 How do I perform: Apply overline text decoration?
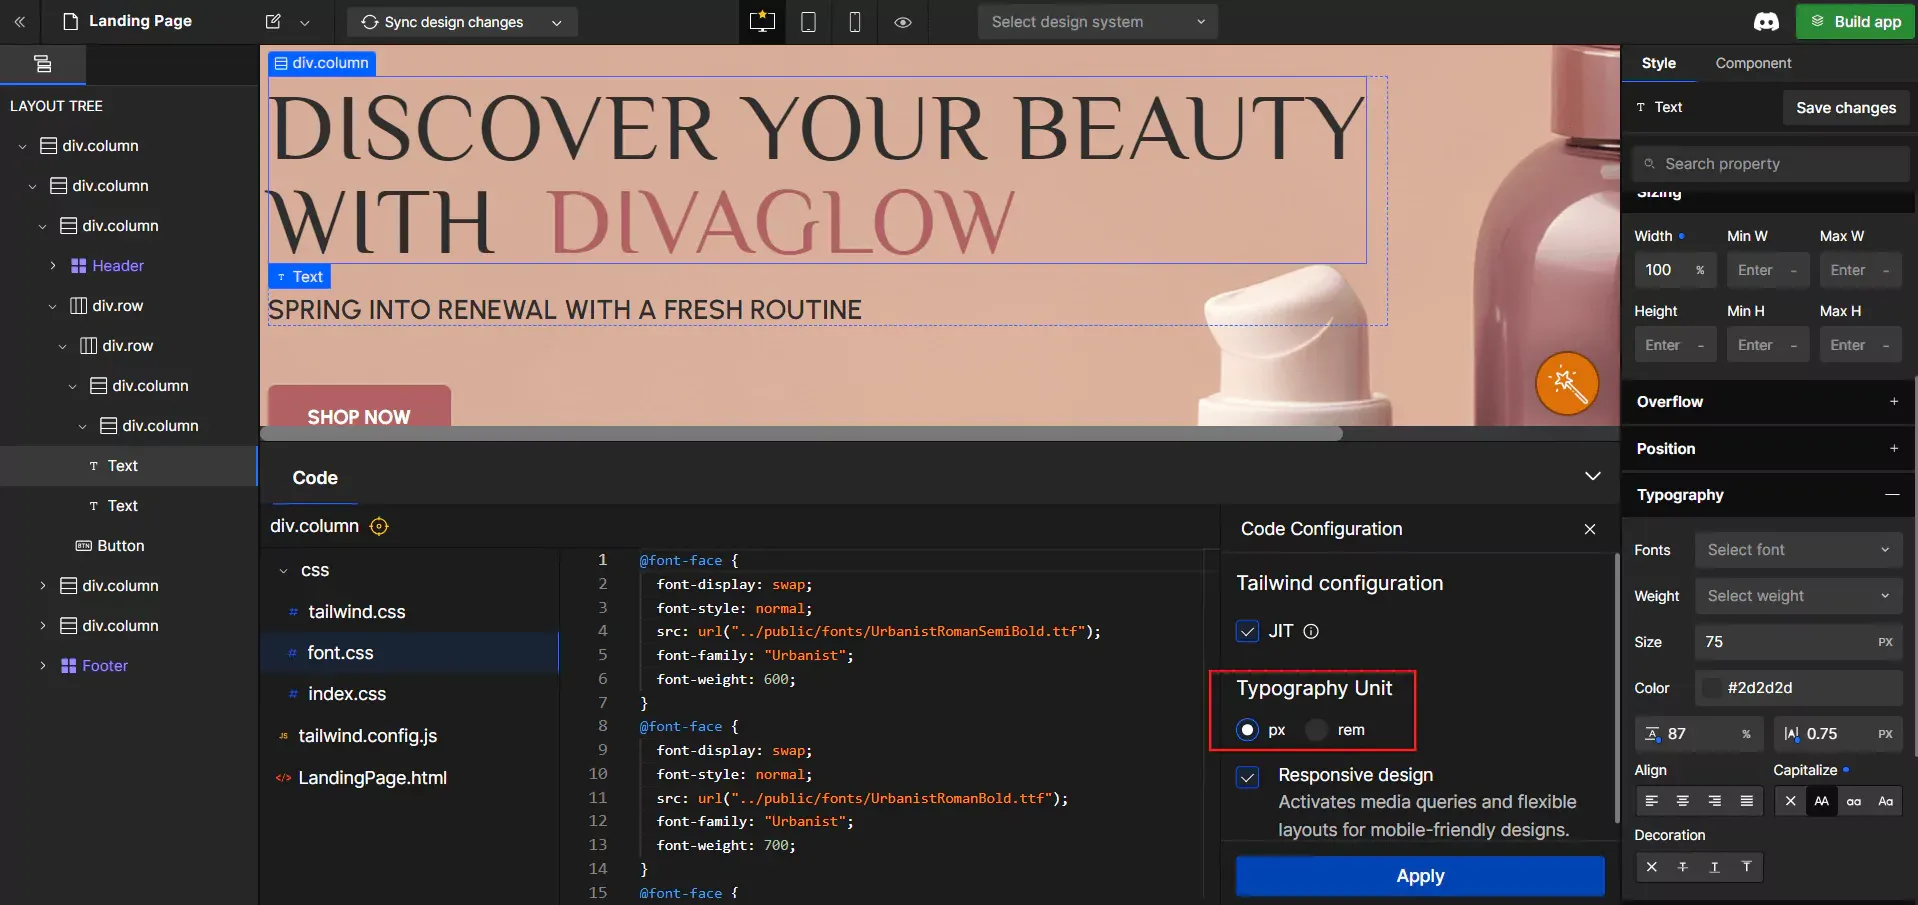[1747, 867]
